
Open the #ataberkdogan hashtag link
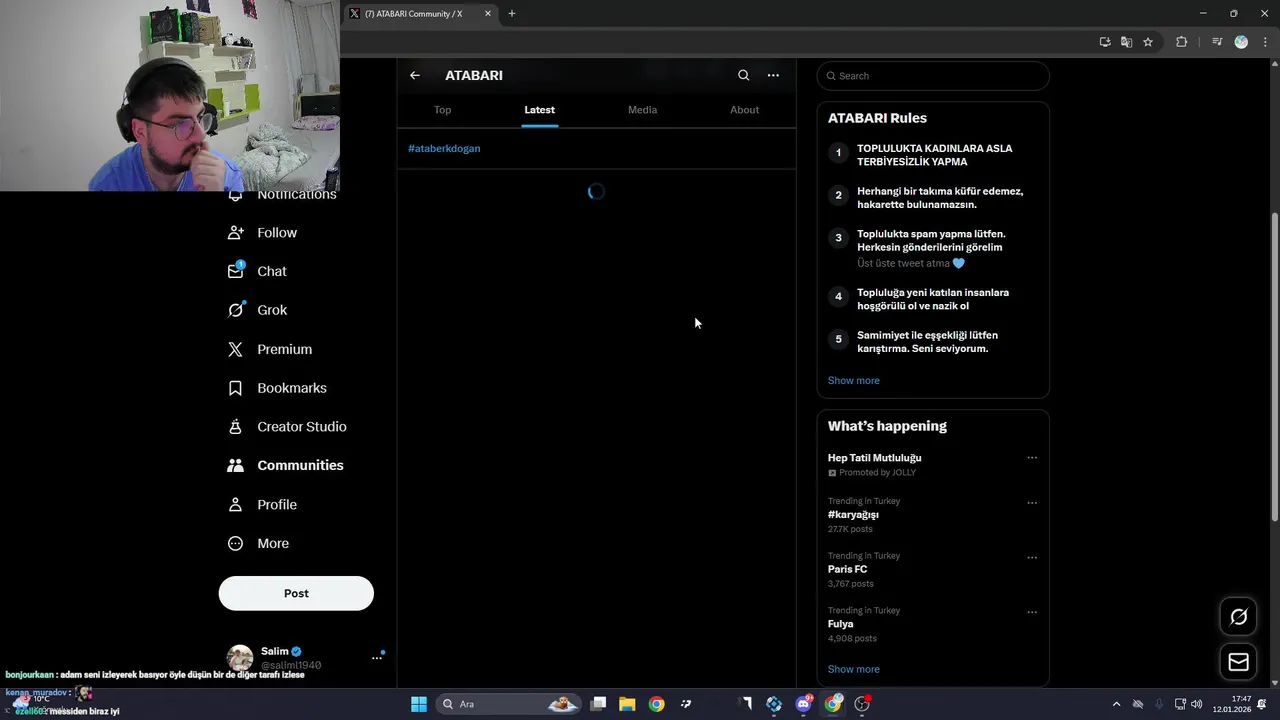click(444, 148)
